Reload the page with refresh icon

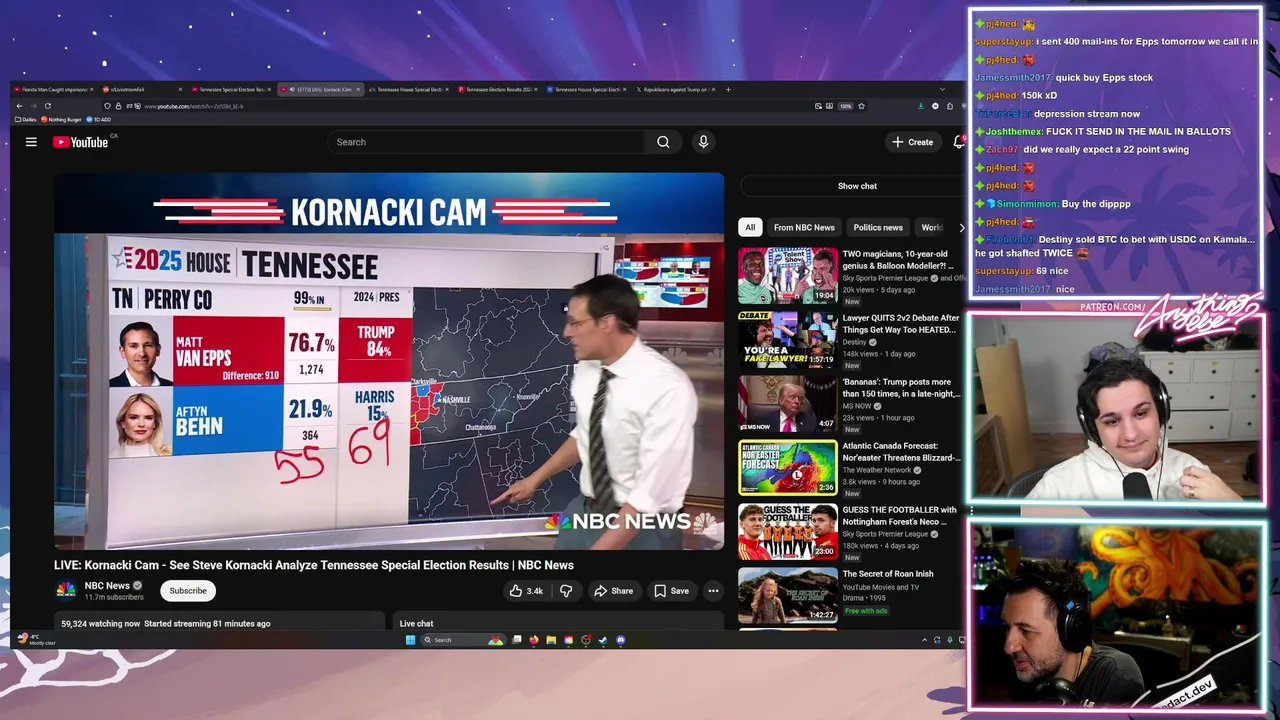tap(47, 106)
